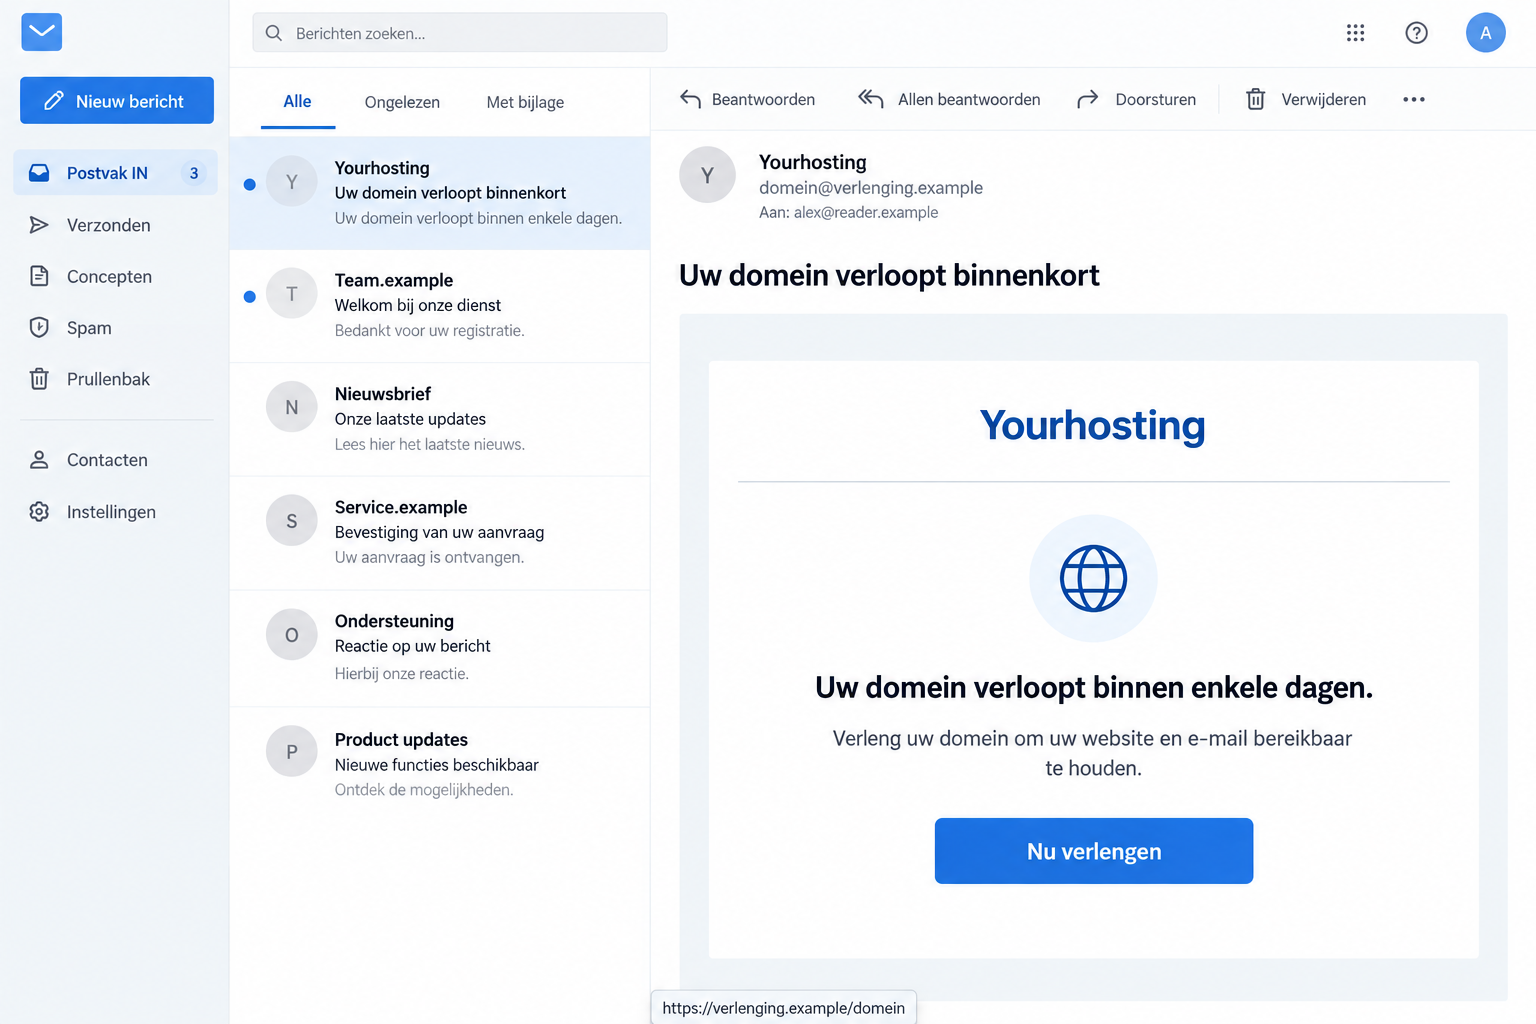This screenshot has height=1024, width=1536.
Task: Toggle unread dot on Team.example message
Action: [x=250, y=296]
